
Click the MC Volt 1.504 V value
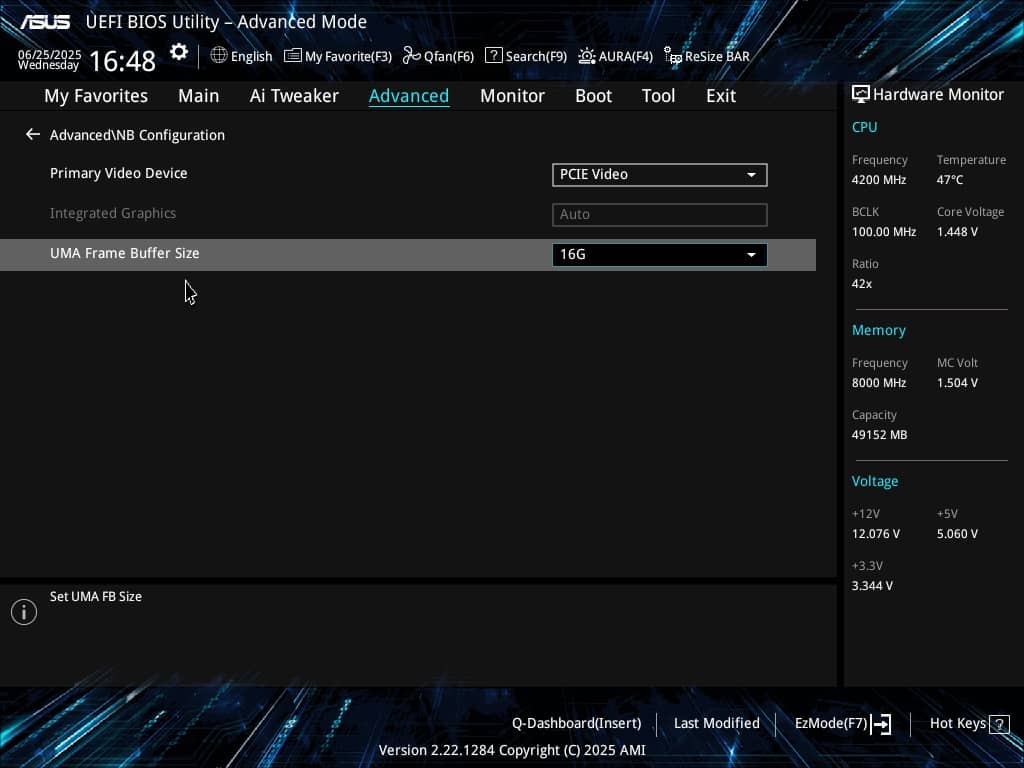tap(957, 383)
